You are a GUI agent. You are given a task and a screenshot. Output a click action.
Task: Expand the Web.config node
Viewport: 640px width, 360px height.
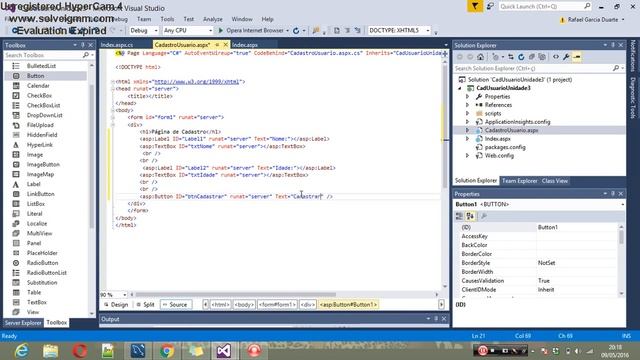[x=468, y=156]
